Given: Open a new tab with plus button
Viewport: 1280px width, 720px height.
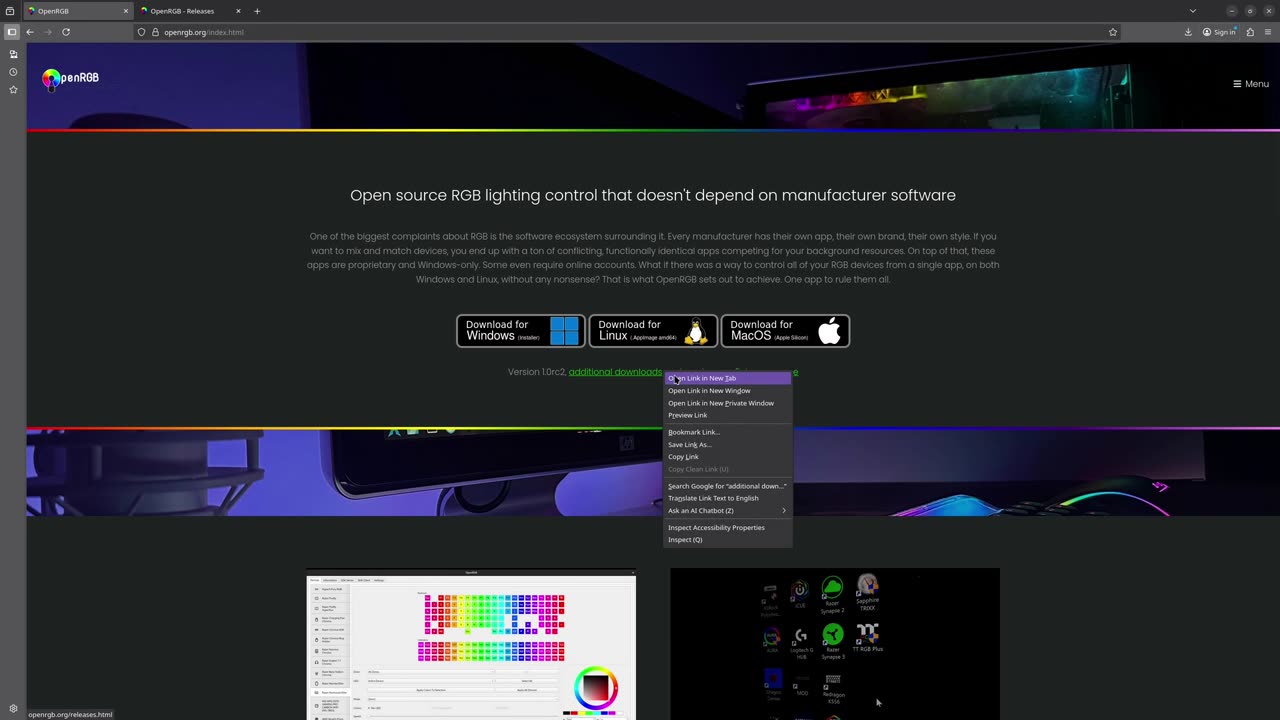Looking at the screenshot, I should coord(257,11).
